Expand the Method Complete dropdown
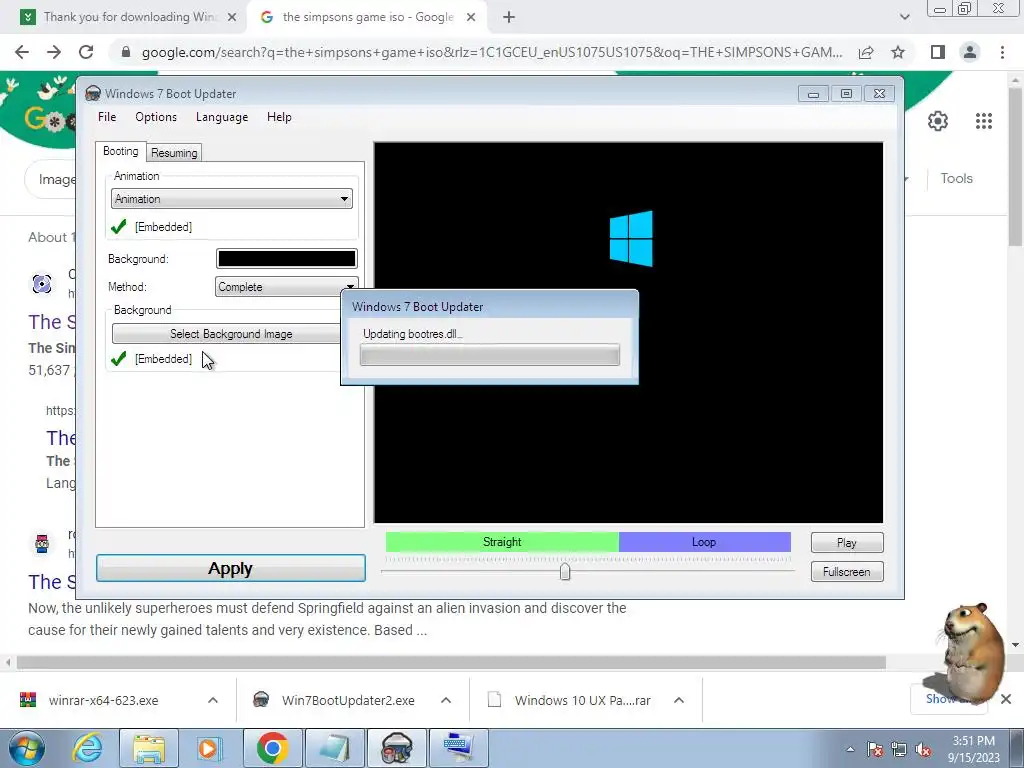The image size is (1024, 768). (x=286, y=287)
